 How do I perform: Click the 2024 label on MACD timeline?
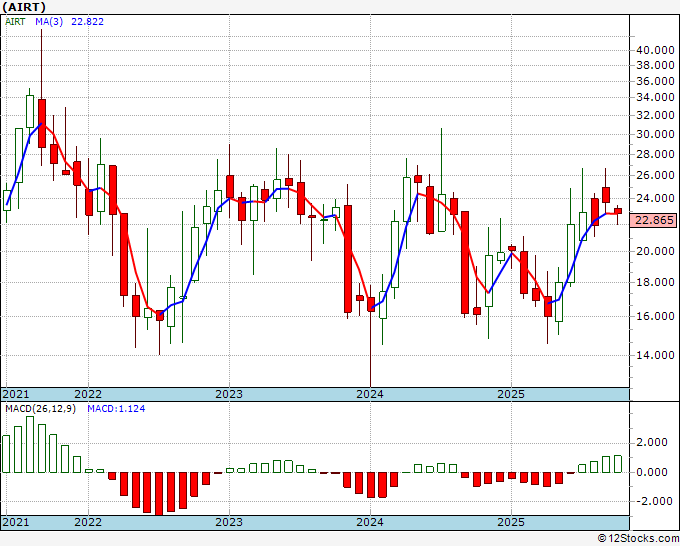(370, 522)
